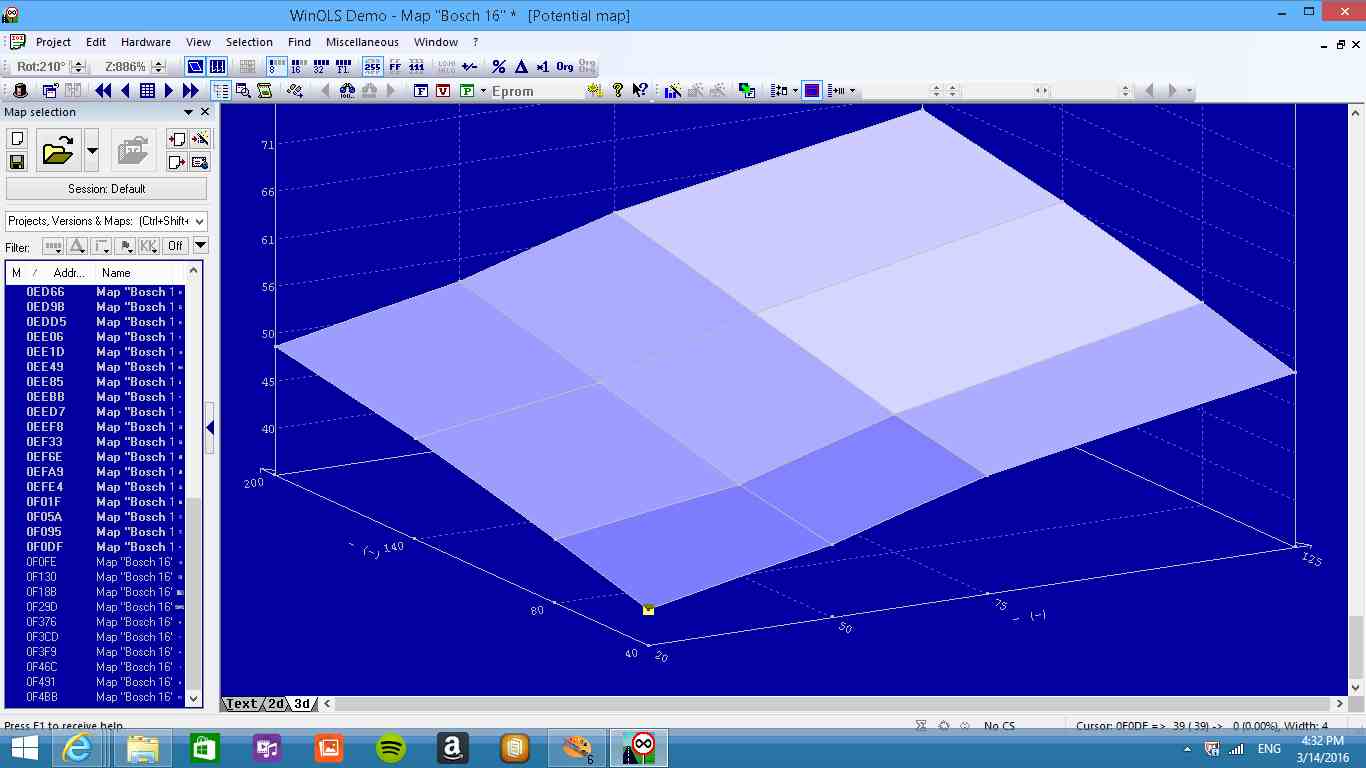Click the question mark help icon

(618, 91)
